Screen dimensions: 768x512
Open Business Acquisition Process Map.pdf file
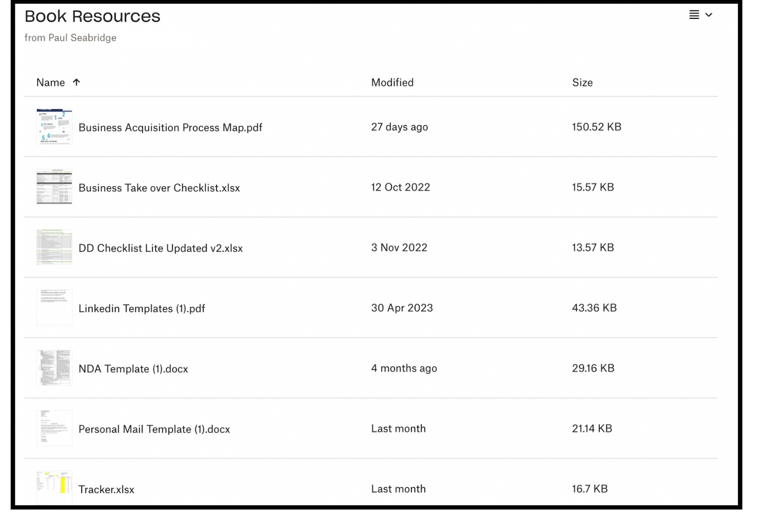tap(170, 128)
